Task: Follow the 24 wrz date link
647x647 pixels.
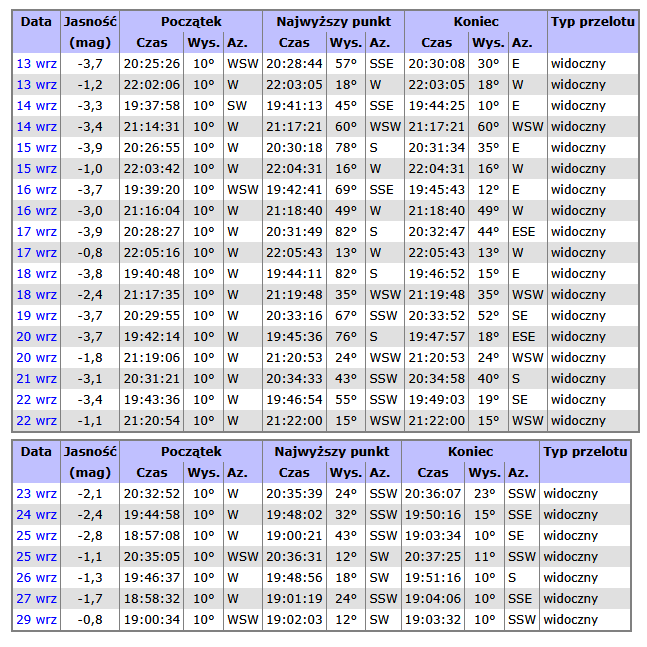Action: coord(36,515)
